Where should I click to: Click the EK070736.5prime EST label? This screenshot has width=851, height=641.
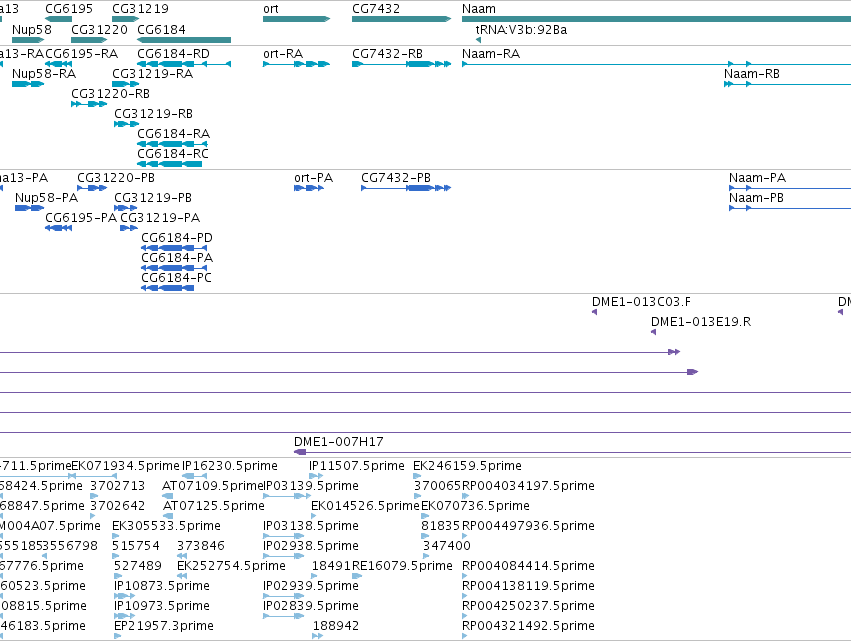475,506
